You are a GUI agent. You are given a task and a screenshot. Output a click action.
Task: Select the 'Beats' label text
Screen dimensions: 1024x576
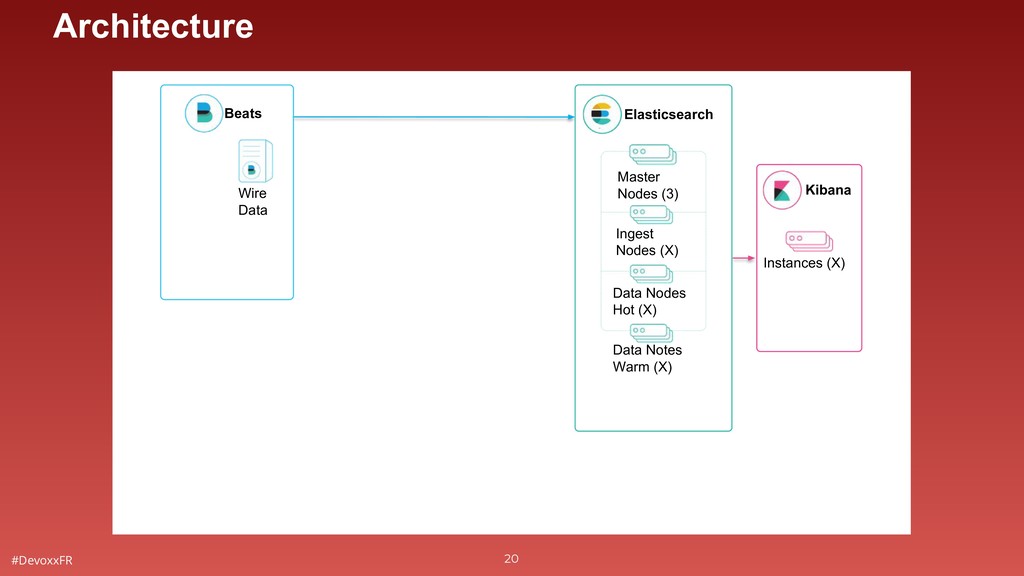tap(243, 114)
